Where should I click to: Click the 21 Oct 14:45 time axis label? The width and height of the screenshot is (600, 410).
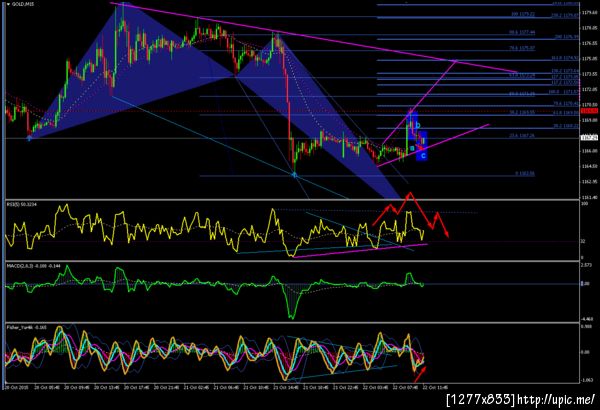(286, 387)
